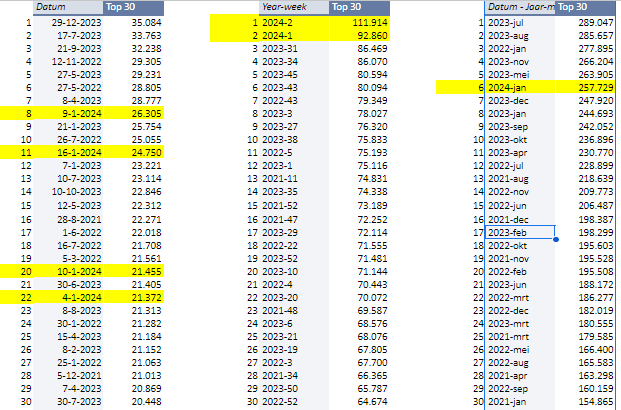Click the Top 30 header above 111.914
Viewport: 621px width, 410px height.
[360, 7]
